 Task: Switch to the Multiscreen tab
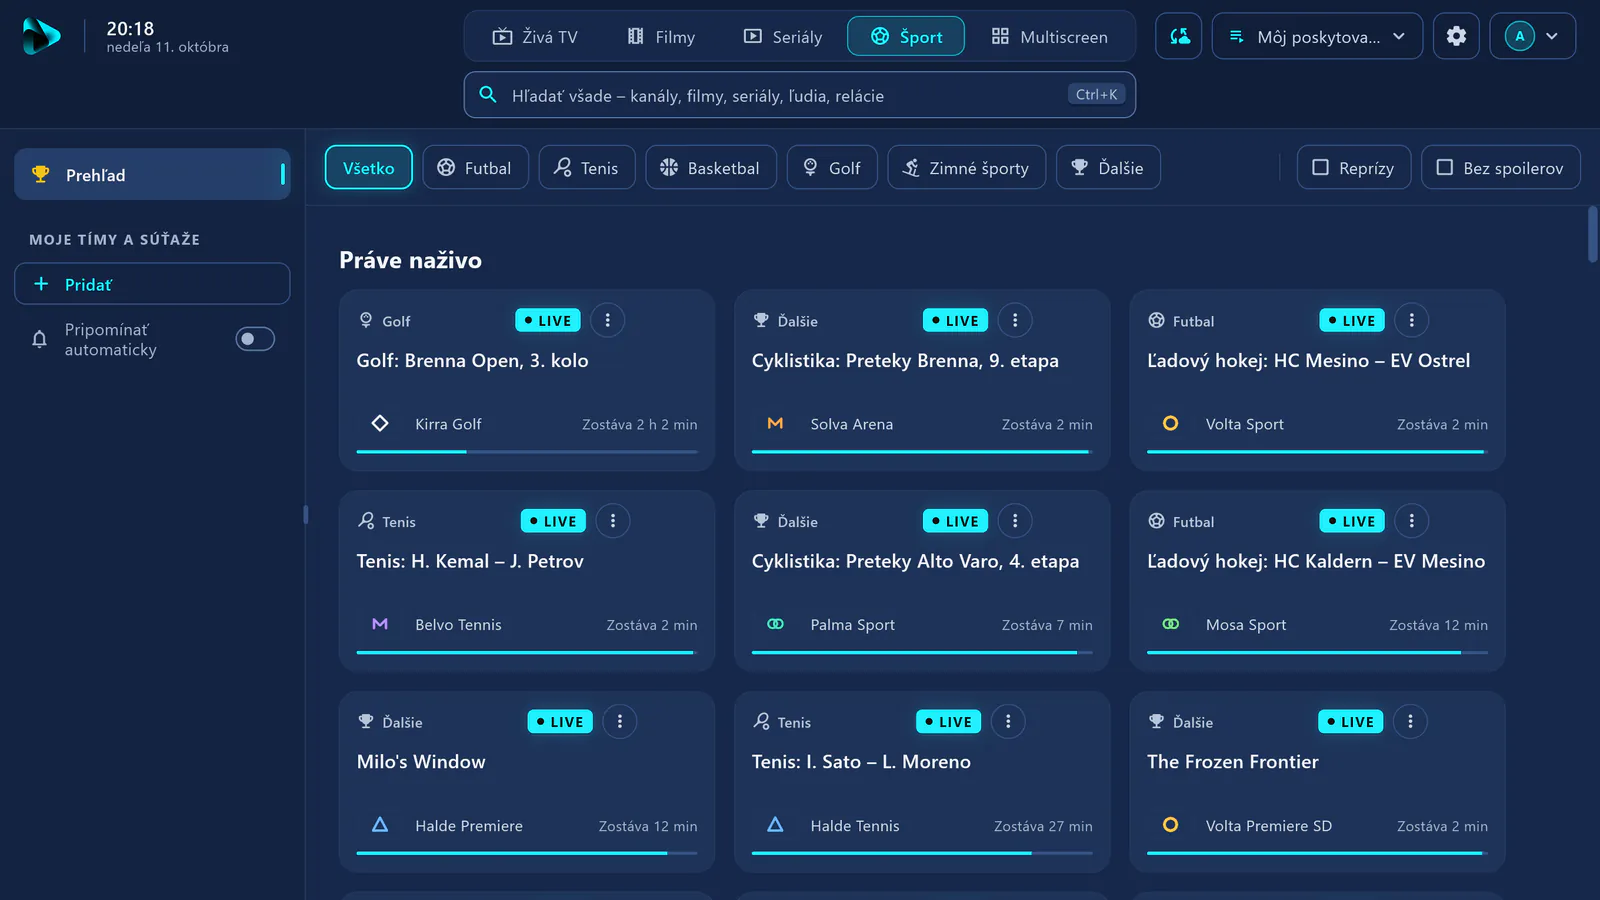[1049, 36]
